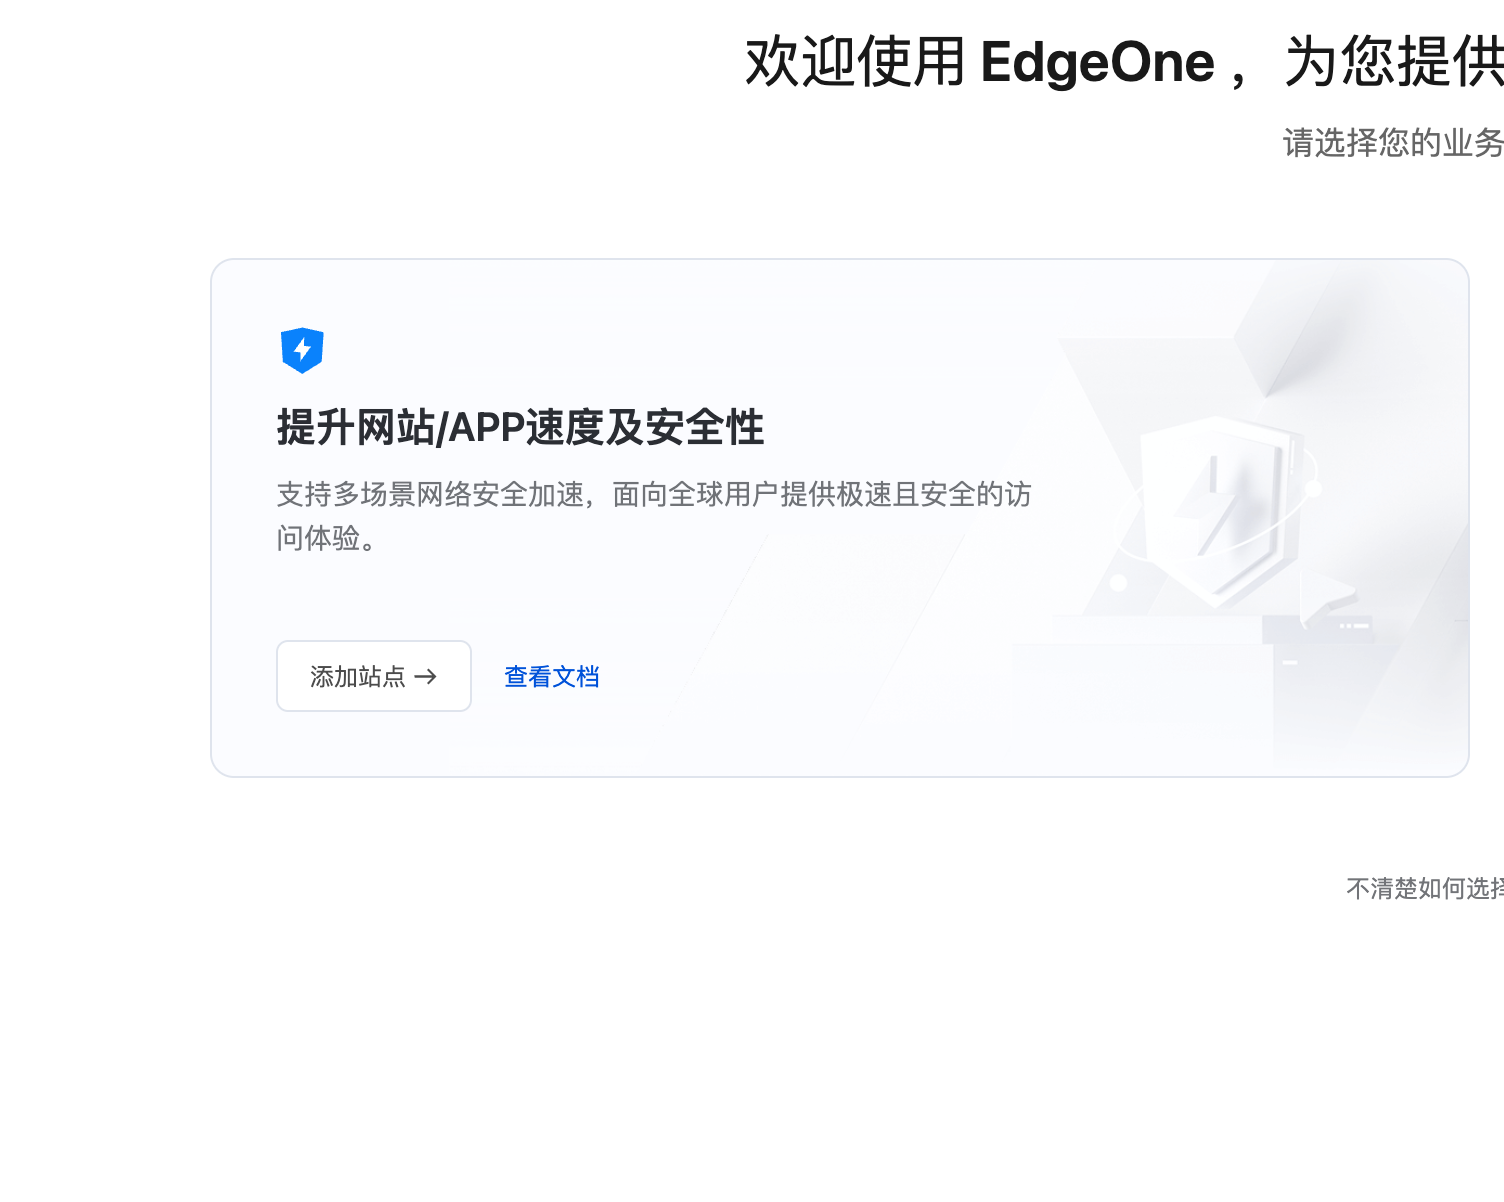Click the APP text in card title
This screenshot has height=1202, width=1504.
point(486,428)
